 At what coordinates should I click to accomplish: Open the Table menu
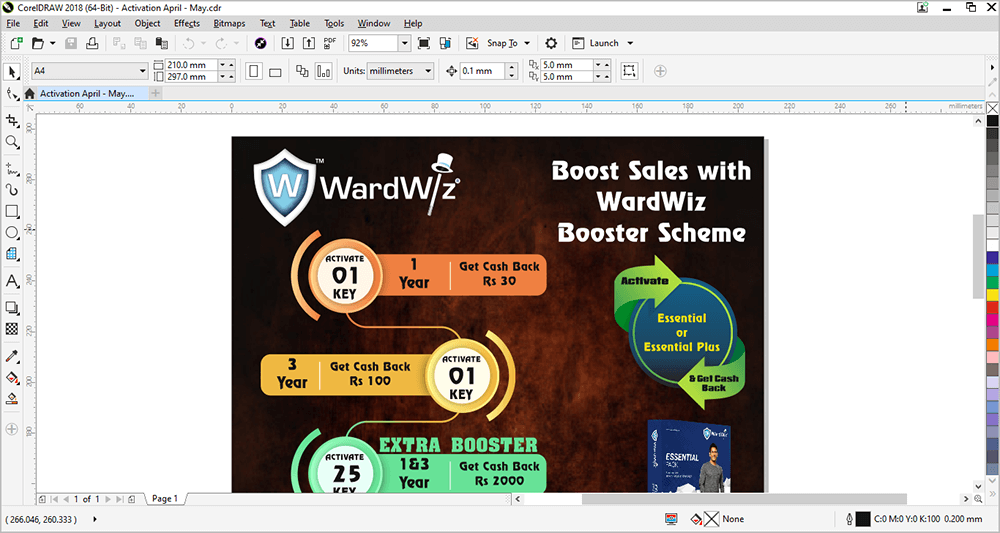pos(299,24)
